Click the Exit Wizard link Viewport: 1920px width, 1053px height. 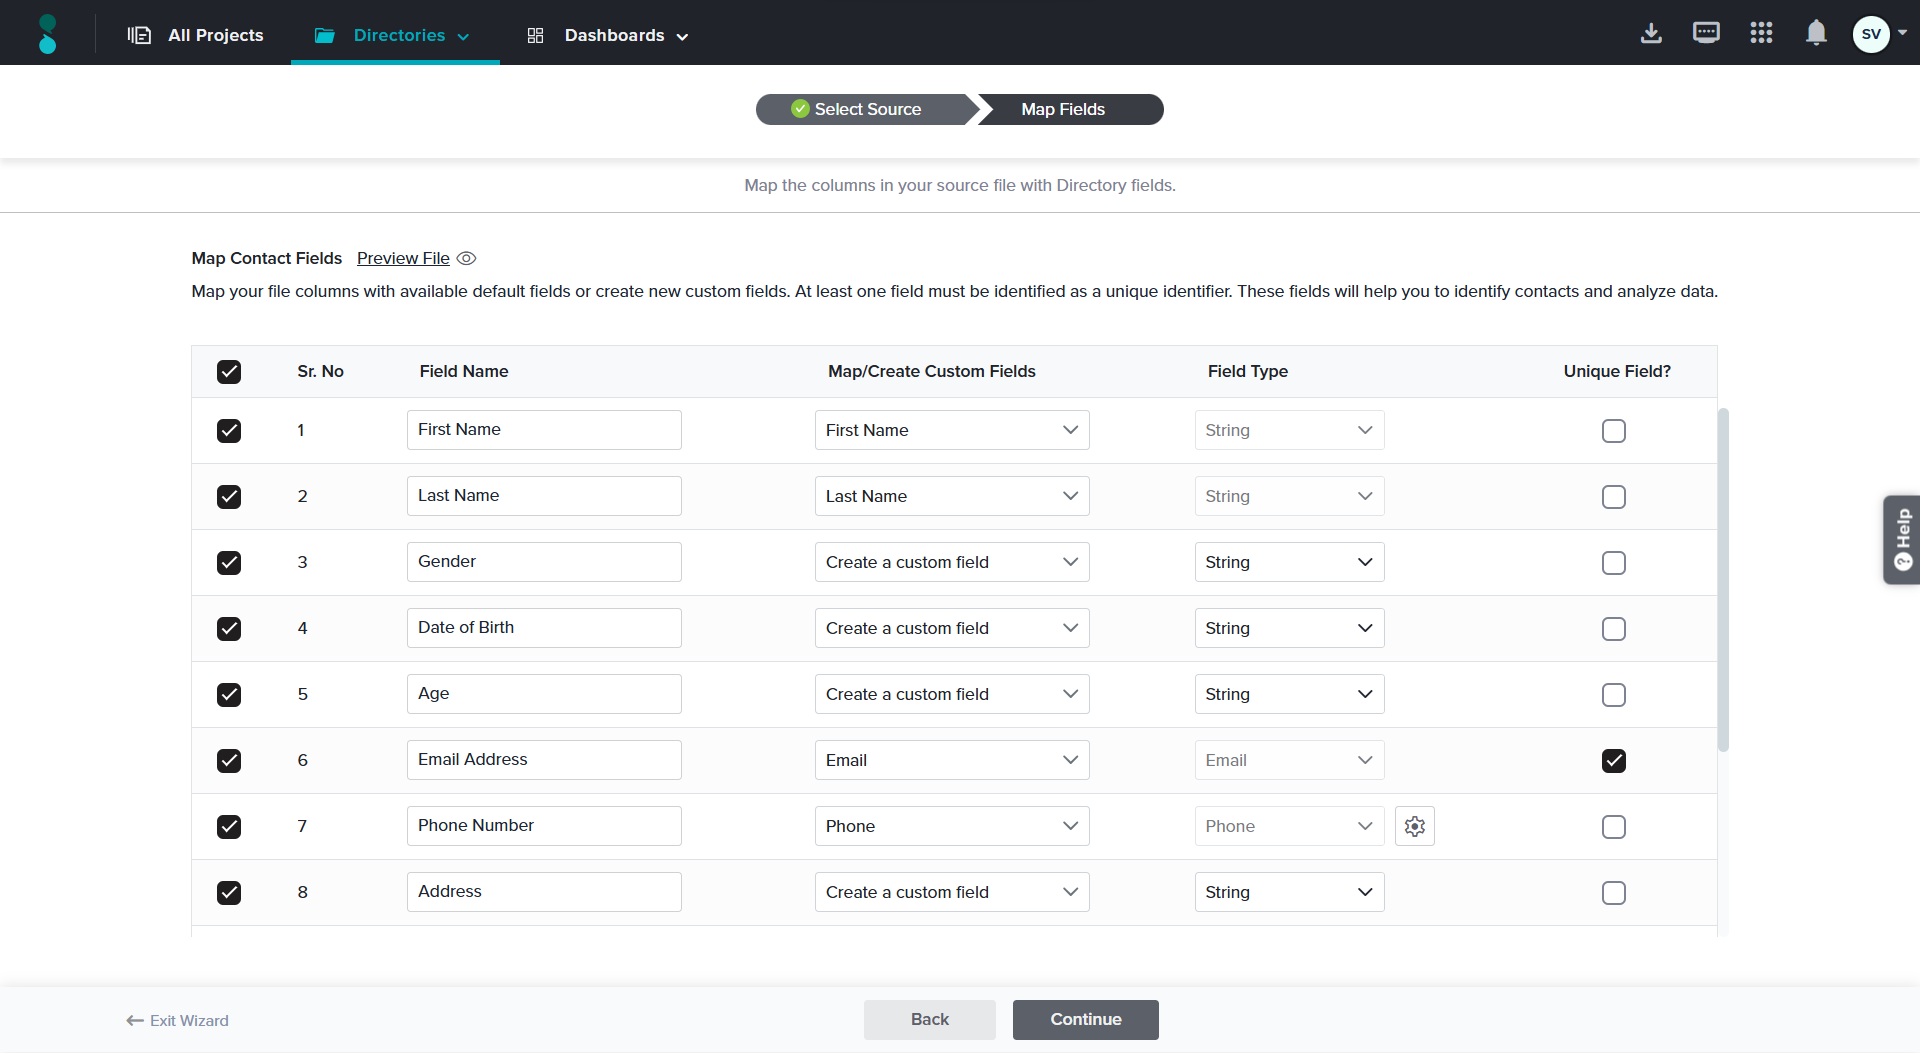click(x=178, y=1020)
